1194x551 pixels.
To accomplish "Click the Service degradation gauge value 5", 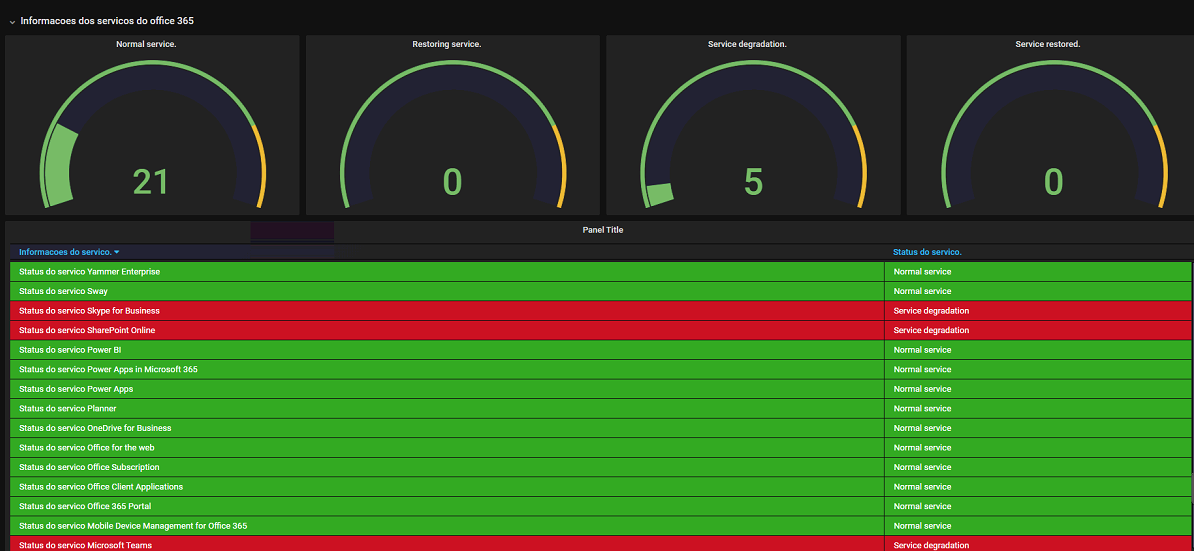I will (x=753, y=182).
